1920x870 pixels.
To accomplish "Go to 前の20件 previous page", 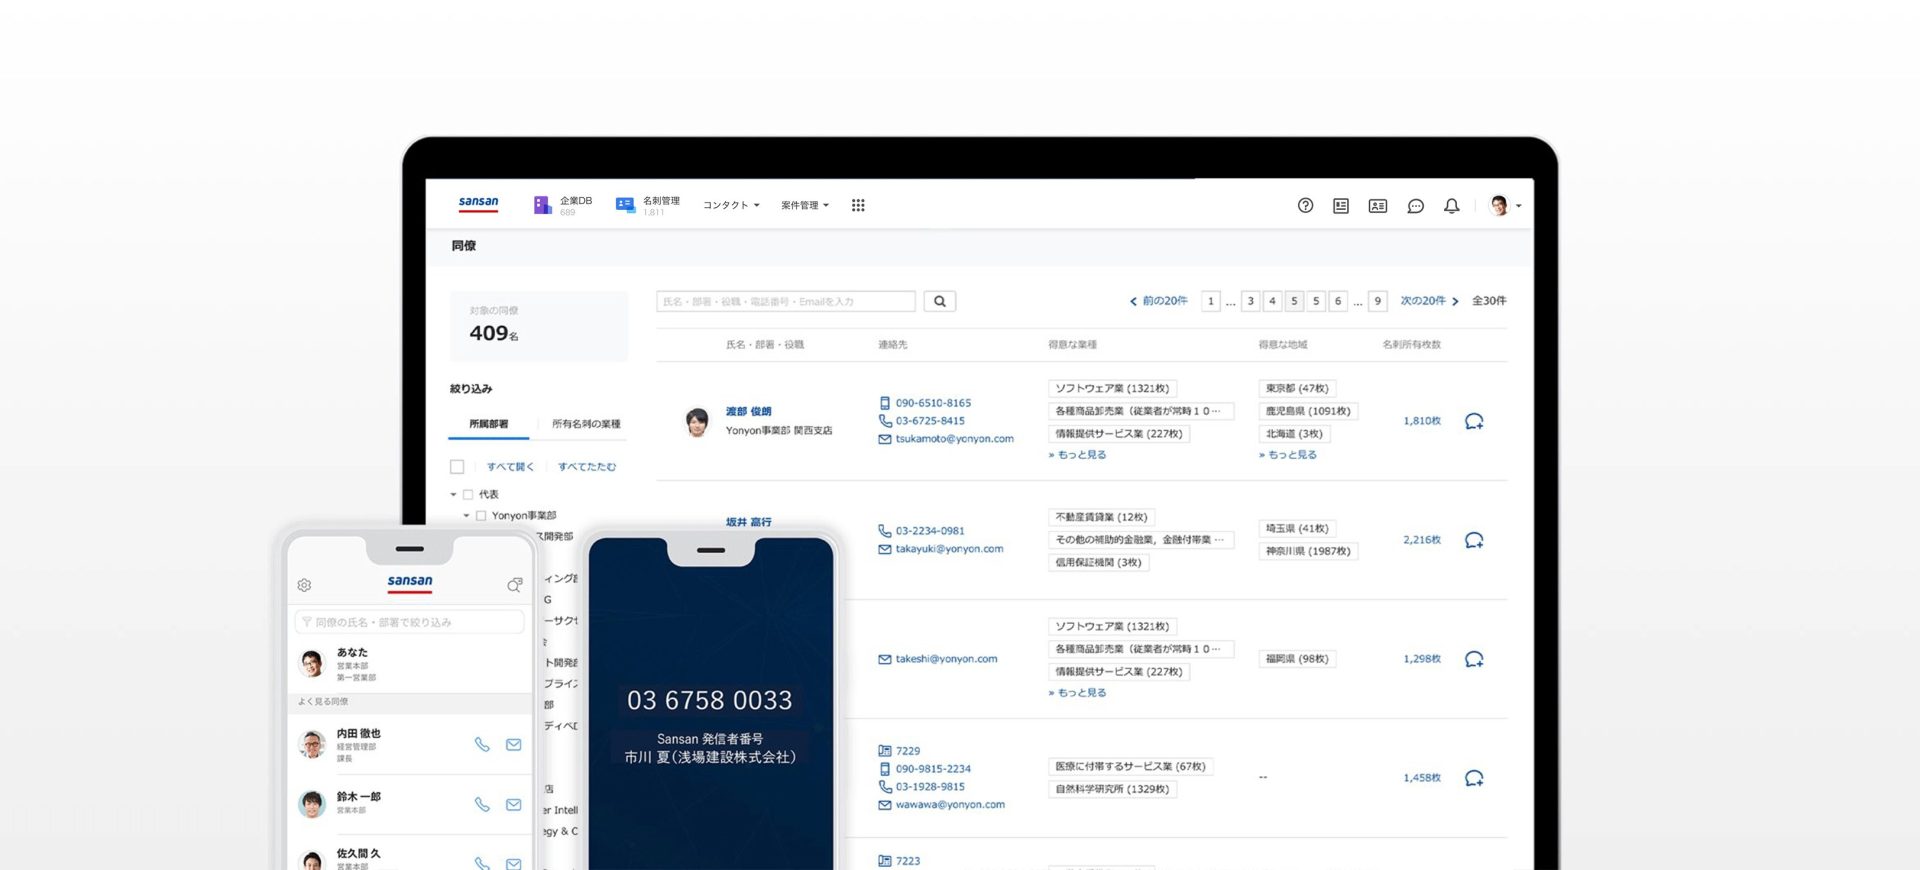I will click(1158, 301).
